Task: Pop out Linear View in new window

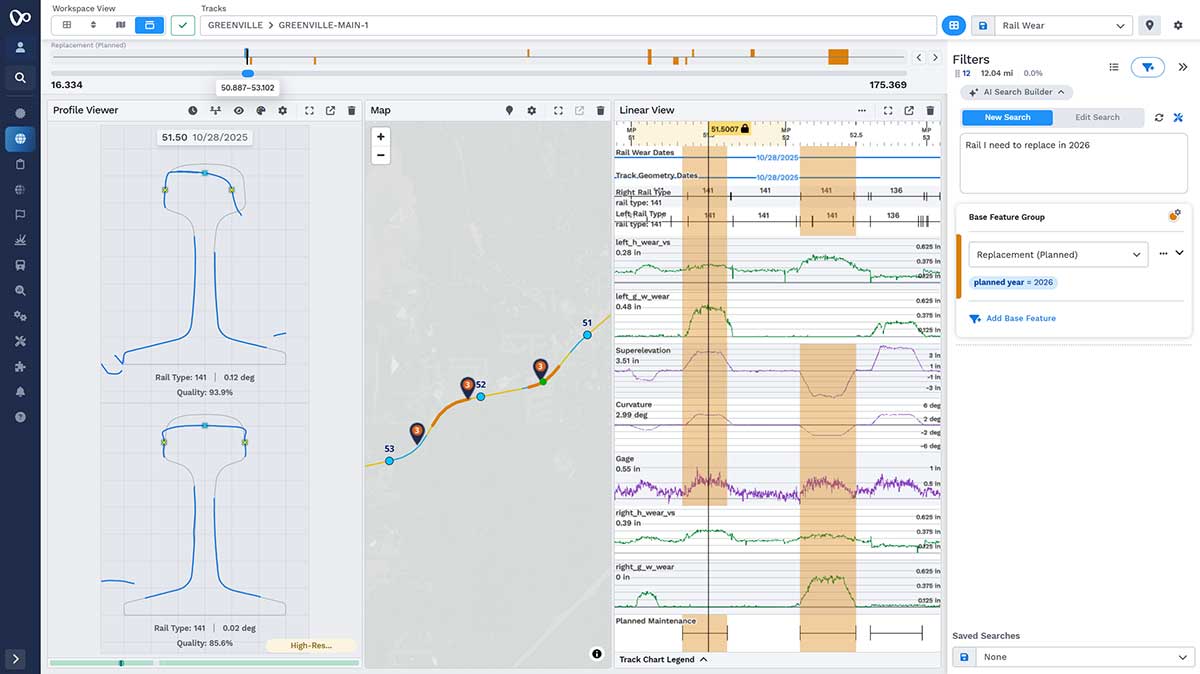Action: pos(909,111)
